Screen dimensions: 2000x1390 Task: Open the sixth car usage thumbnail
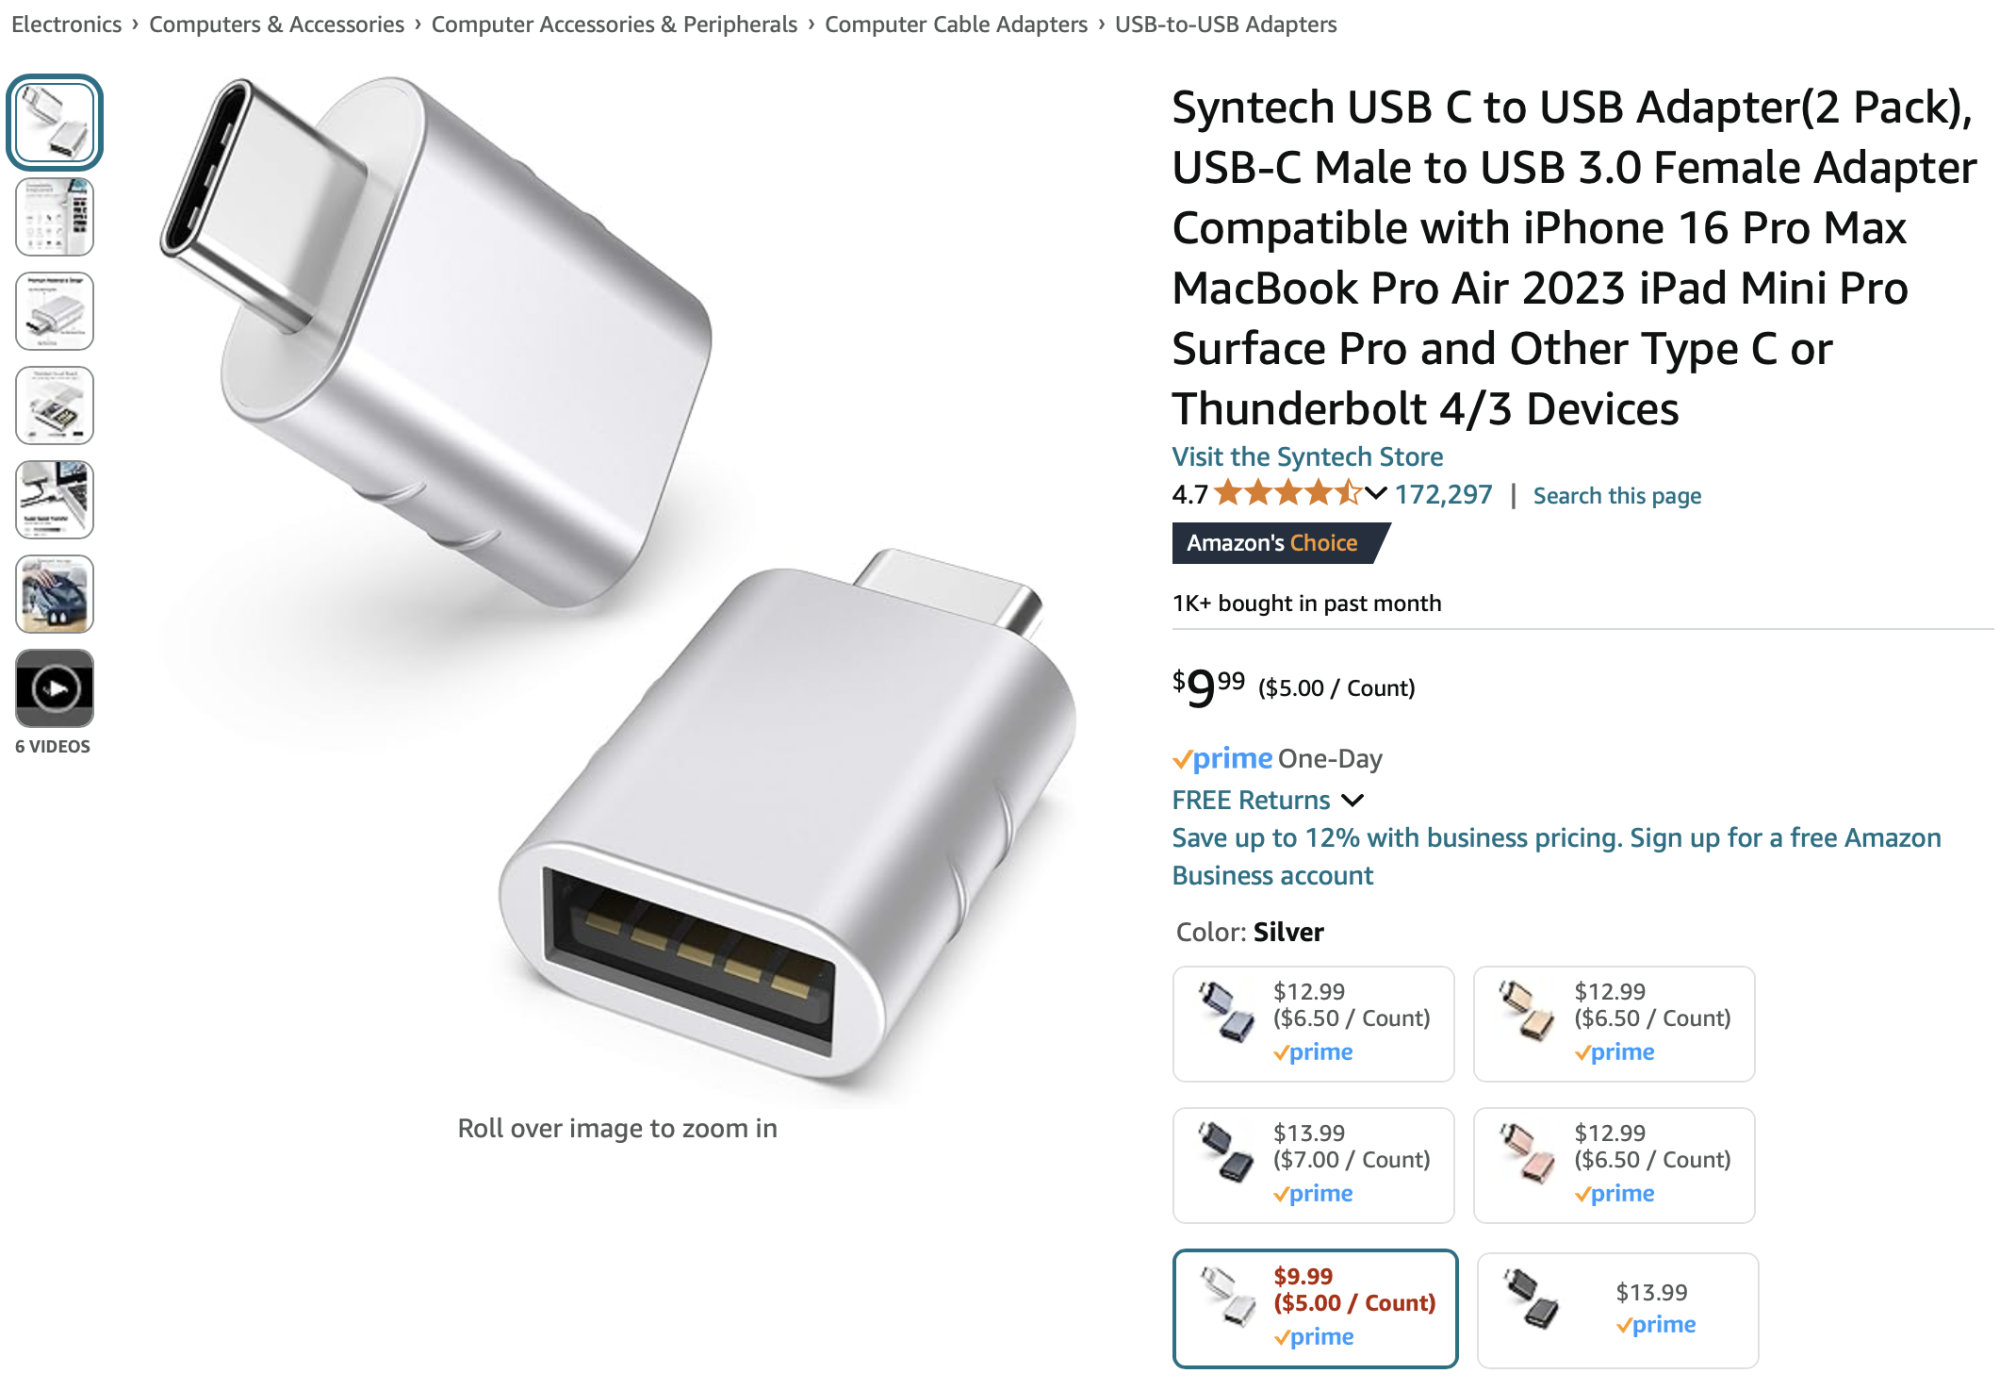[55, 594]
